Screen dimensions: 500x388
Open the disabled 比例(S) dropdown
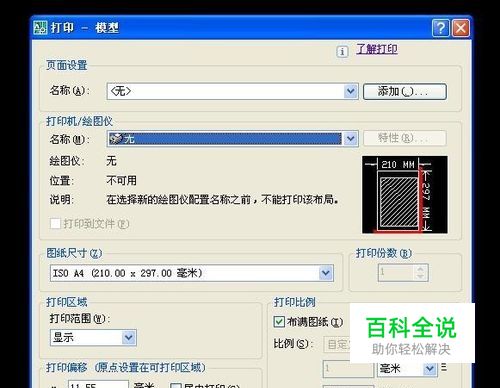(337, 344)
